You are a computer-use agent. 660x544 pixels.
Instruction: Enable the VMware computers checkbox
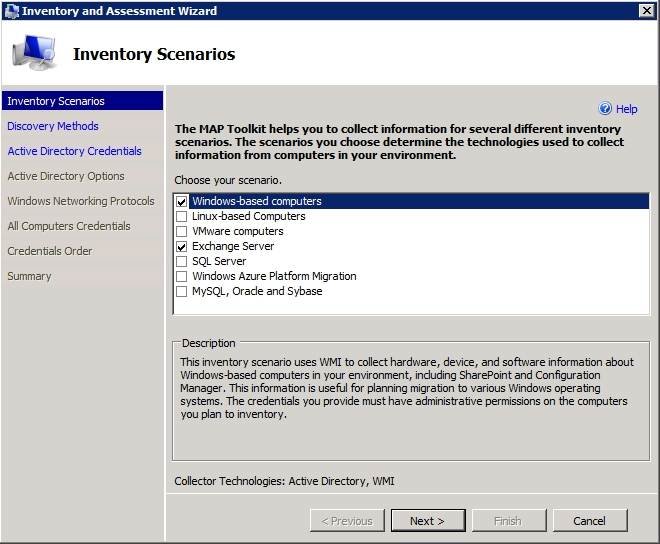(181, 232)
